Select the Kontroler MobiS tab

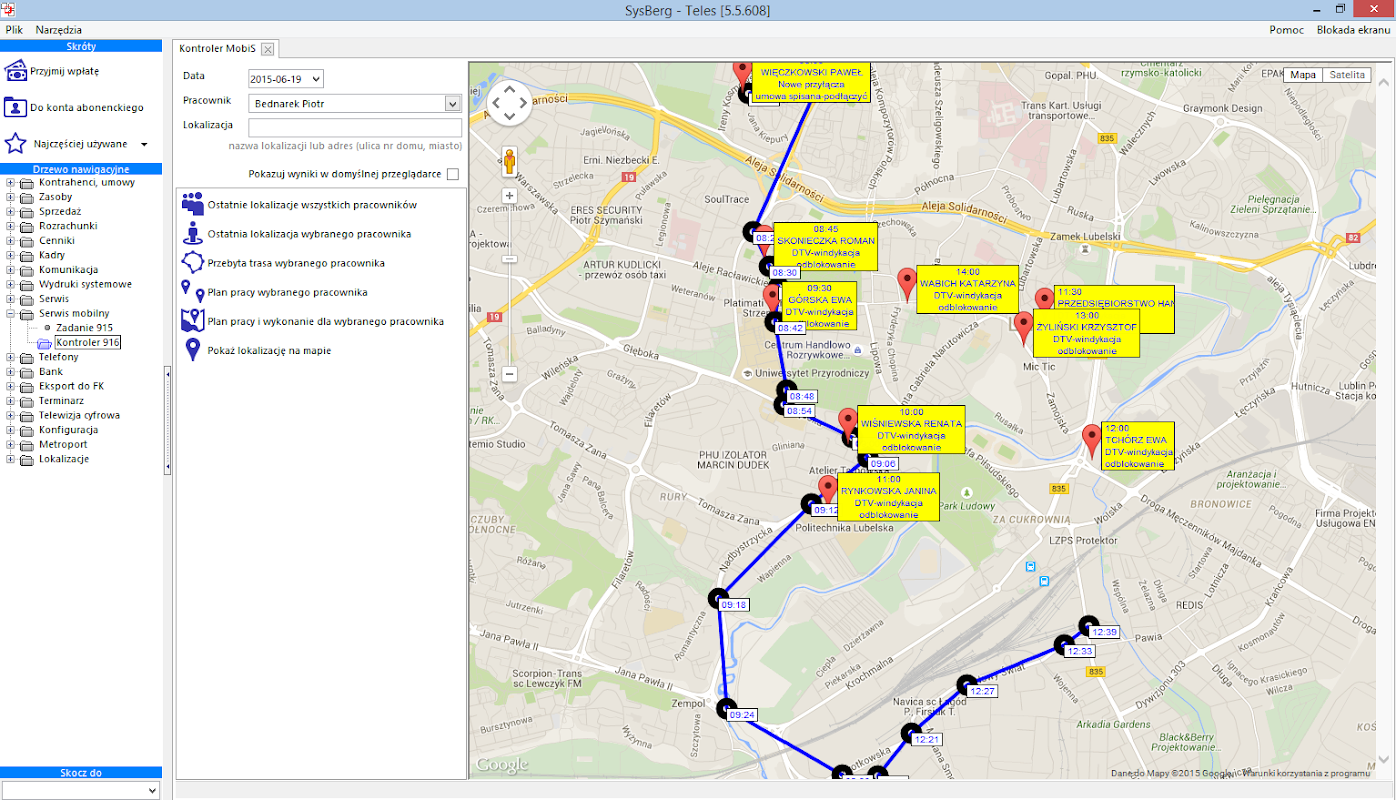click(x=218, y=49)
